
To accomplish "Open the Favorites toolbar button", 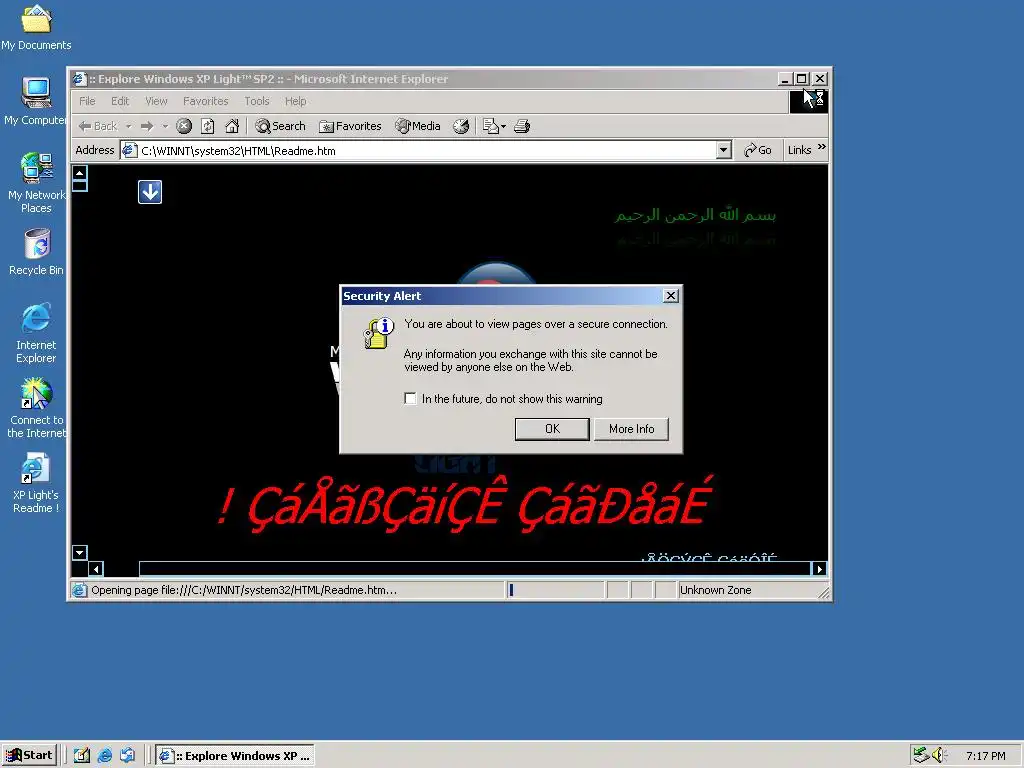I will point(350,126).
